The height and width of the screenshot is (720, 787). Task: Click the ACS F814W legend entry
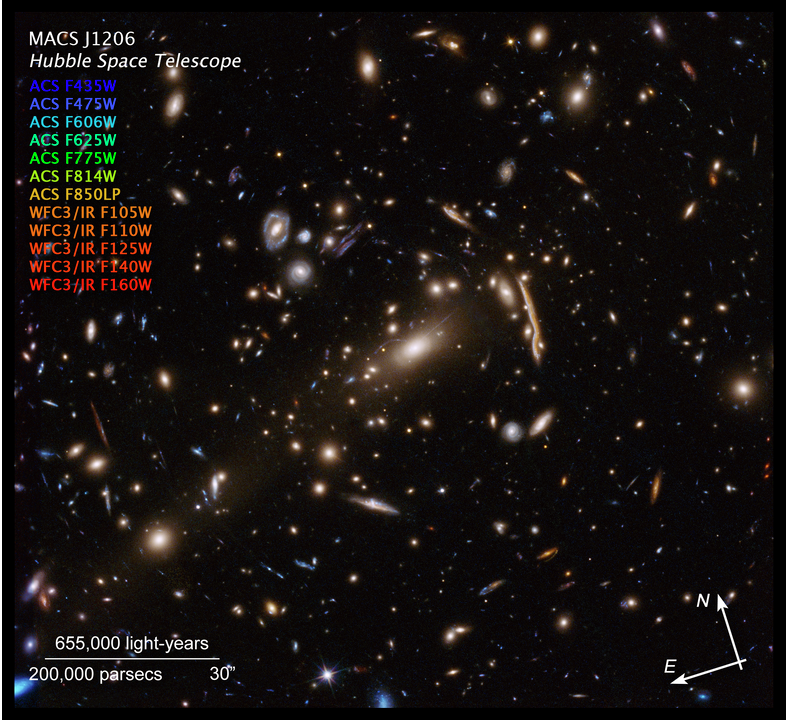click(74, 175)
